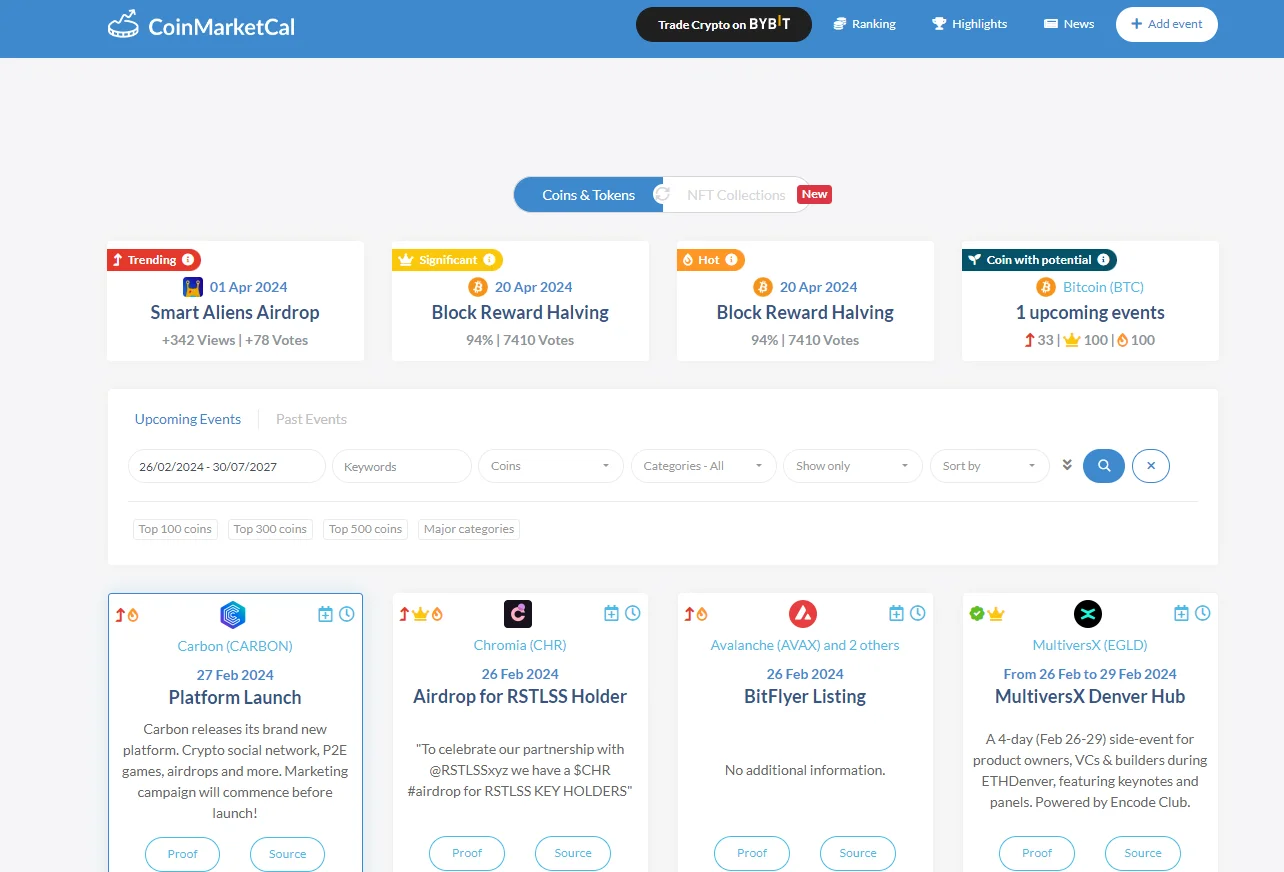Click Proof button on MultiversX card
1284x872 pixels.
1037,853
